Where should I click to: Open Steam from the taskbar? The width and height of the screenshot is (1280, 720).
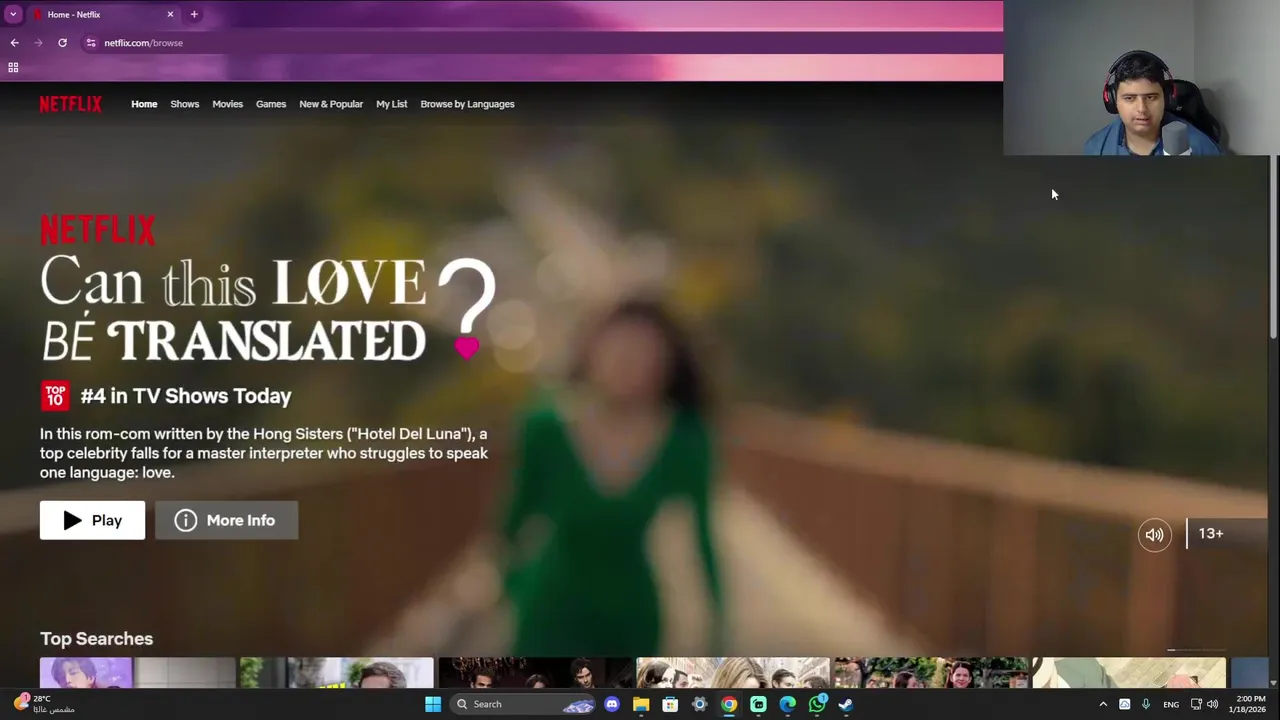coord(846,704)
